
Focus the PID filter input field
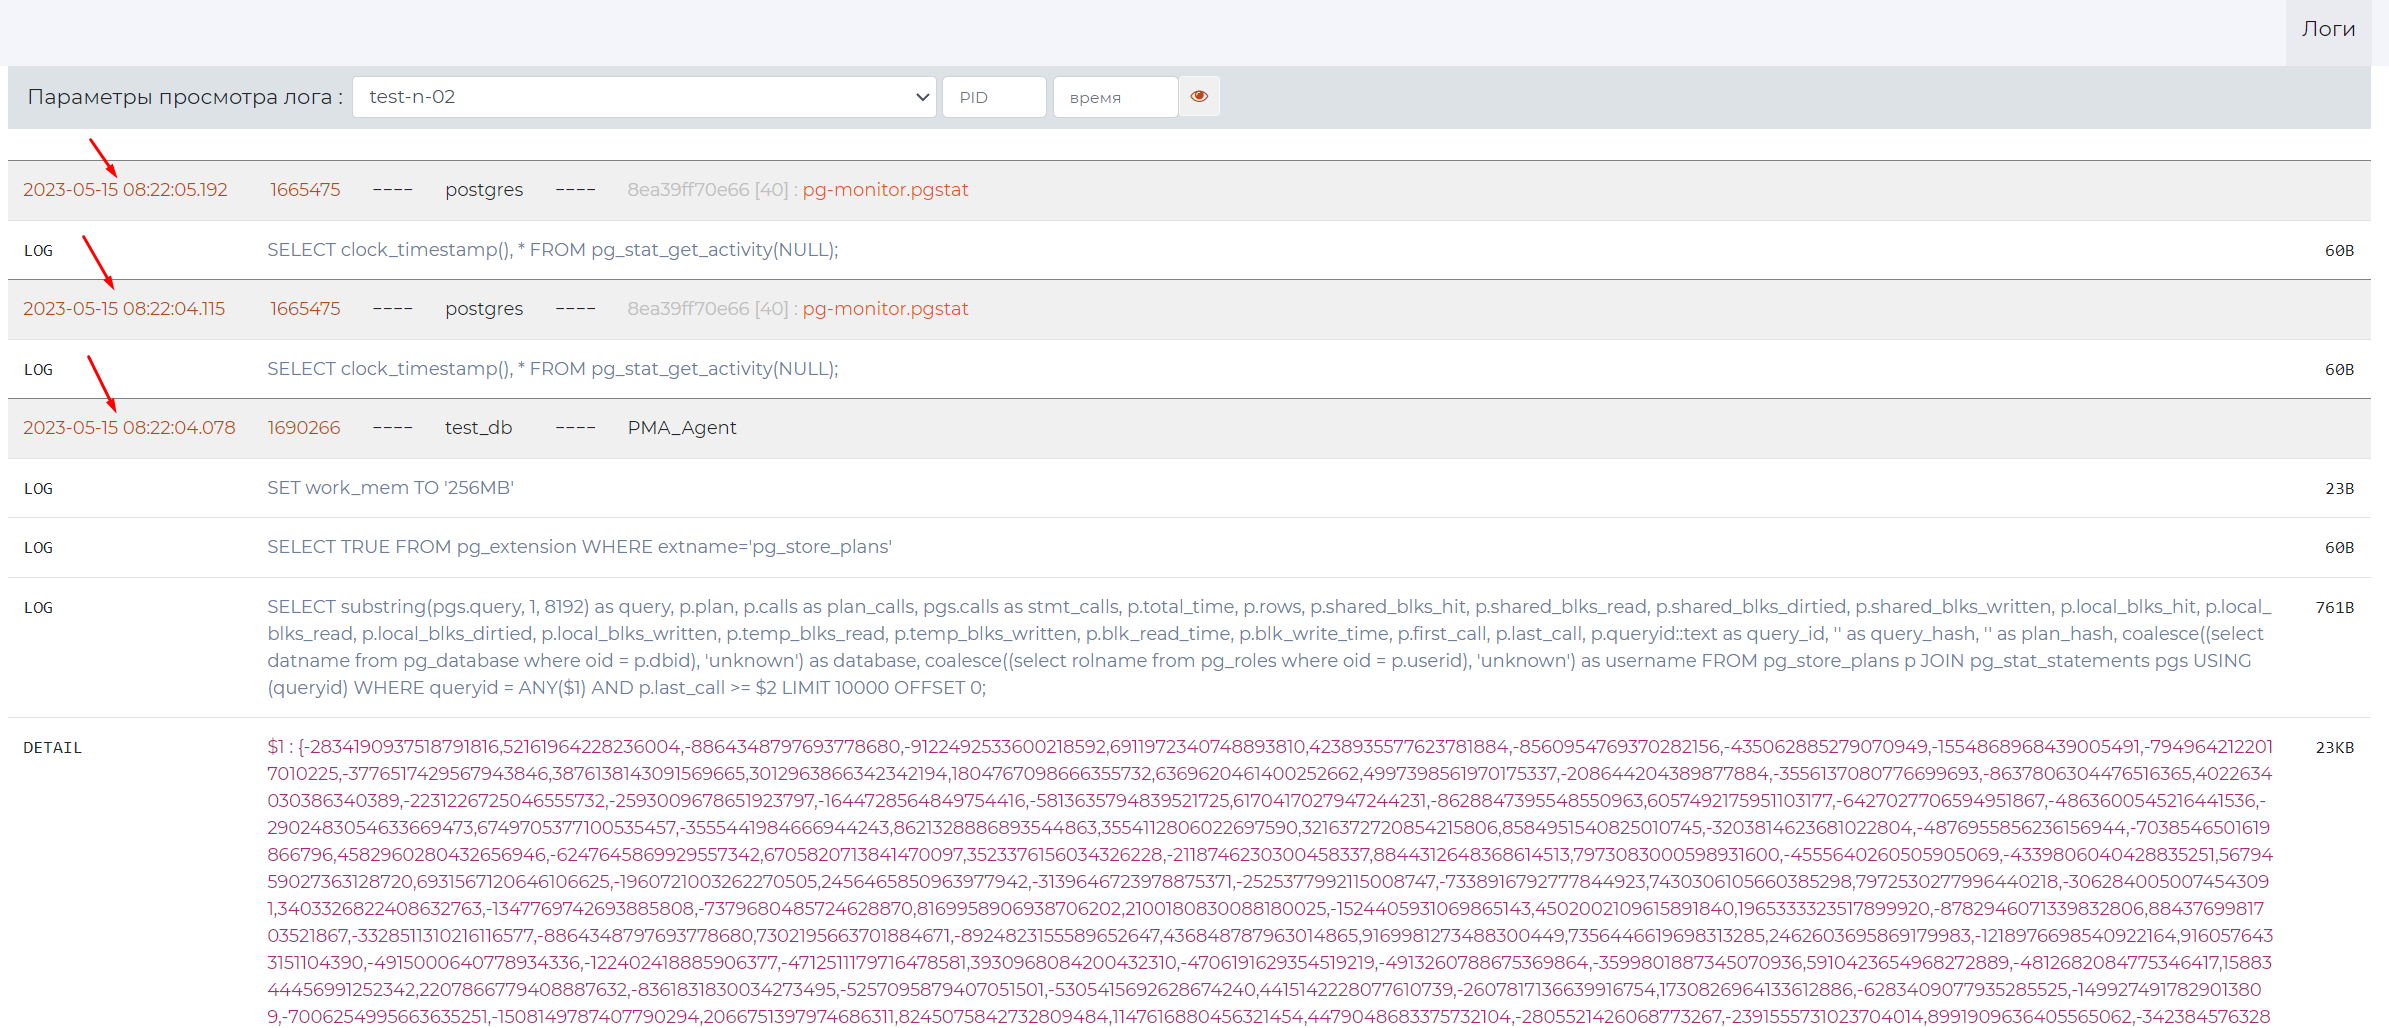pos(993,97)
